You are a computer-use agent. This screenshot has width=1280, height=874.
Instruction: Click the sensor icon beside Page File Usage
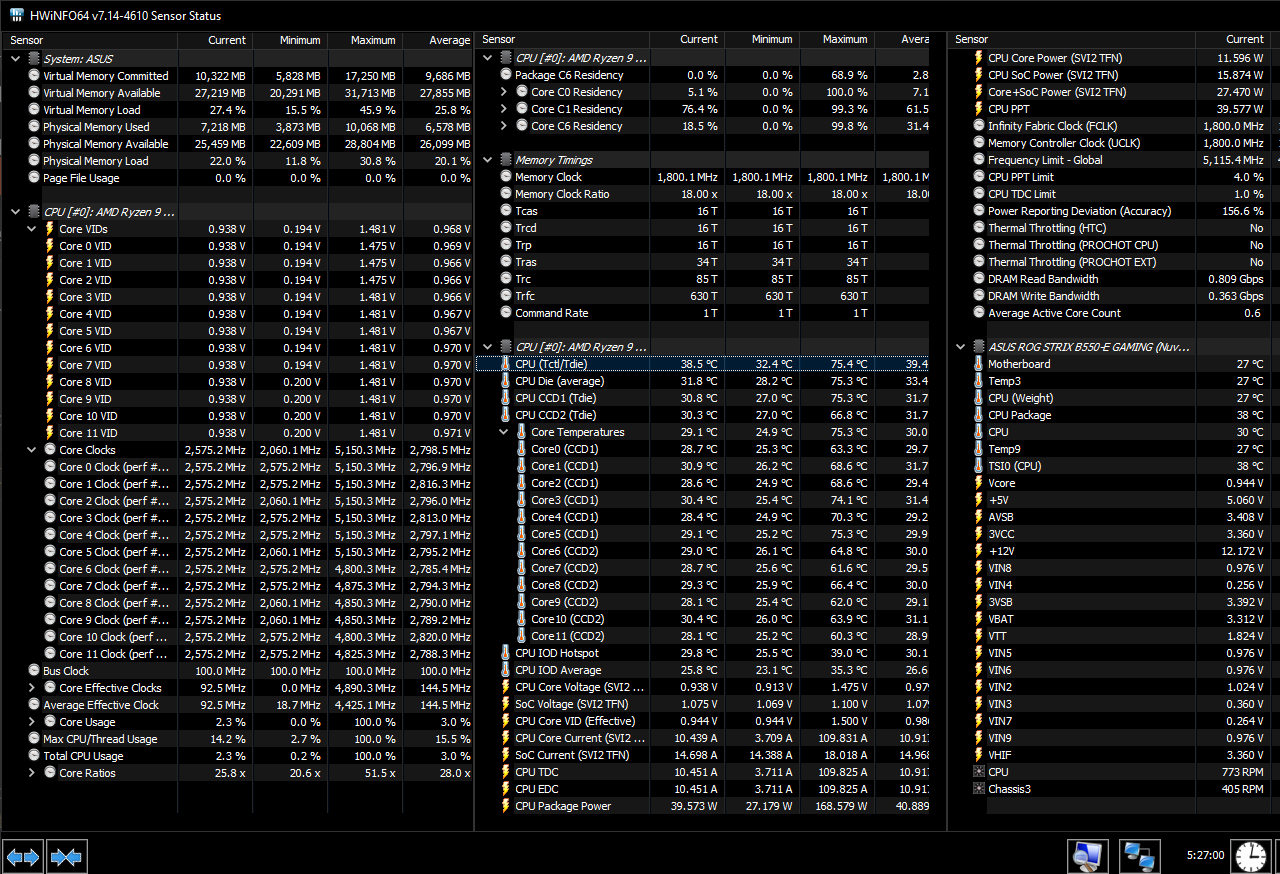pyautogui.click(x=34, y=178)
